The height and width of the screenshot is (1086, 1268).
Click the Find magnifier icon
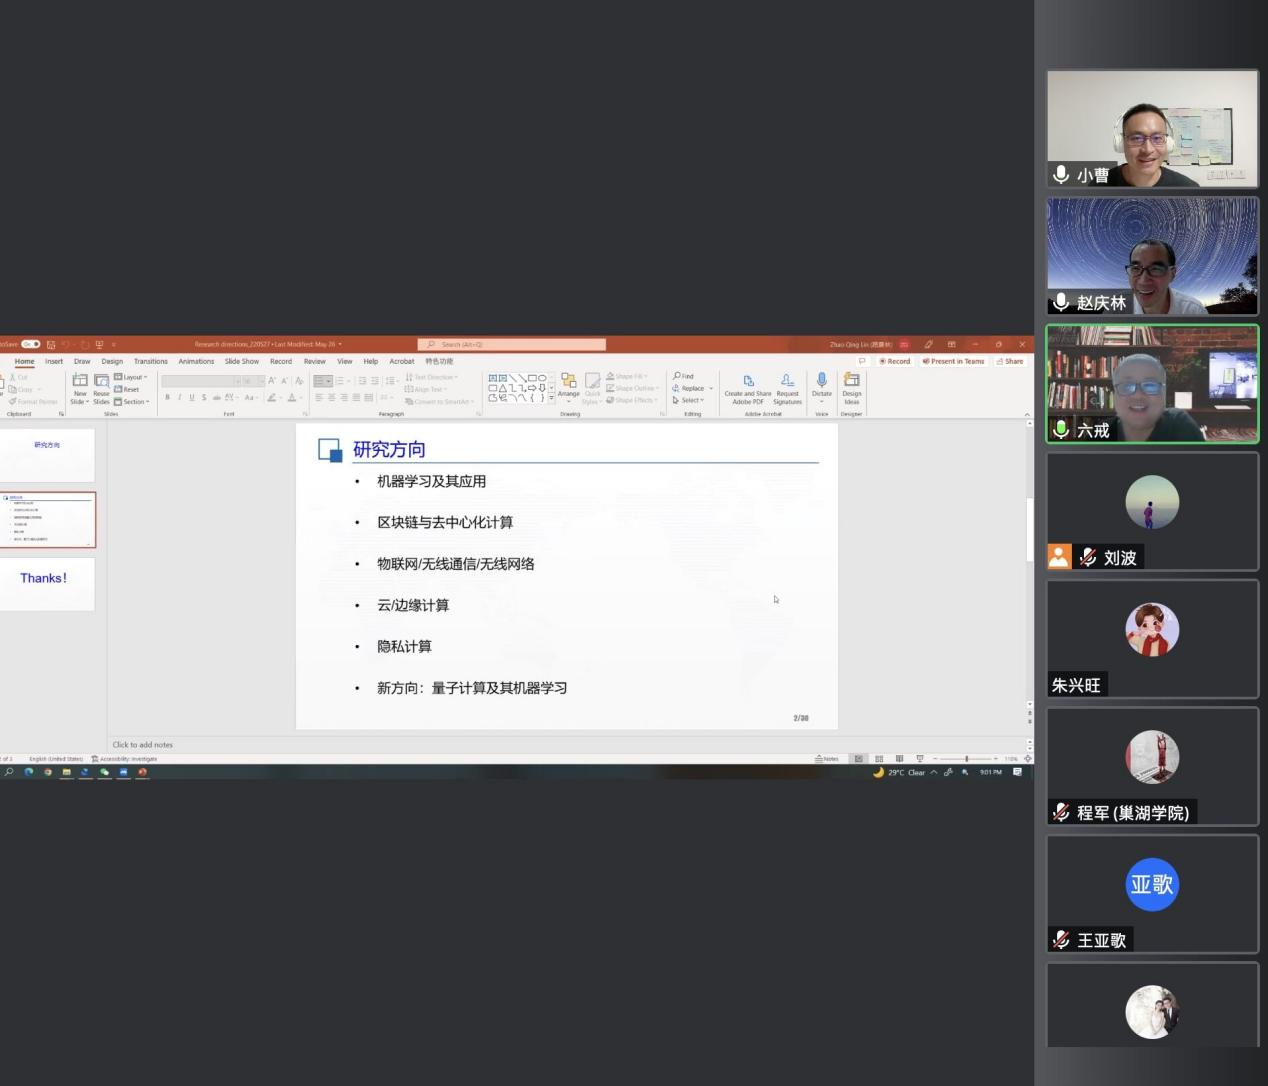click(677, 377)
